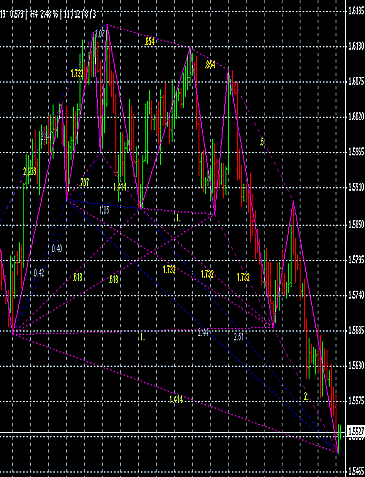The height and width of the screenshot is (477, 365).
Task: Click the 0.42 ratio label
Action: pyautogui.click(x=39, y=273)
